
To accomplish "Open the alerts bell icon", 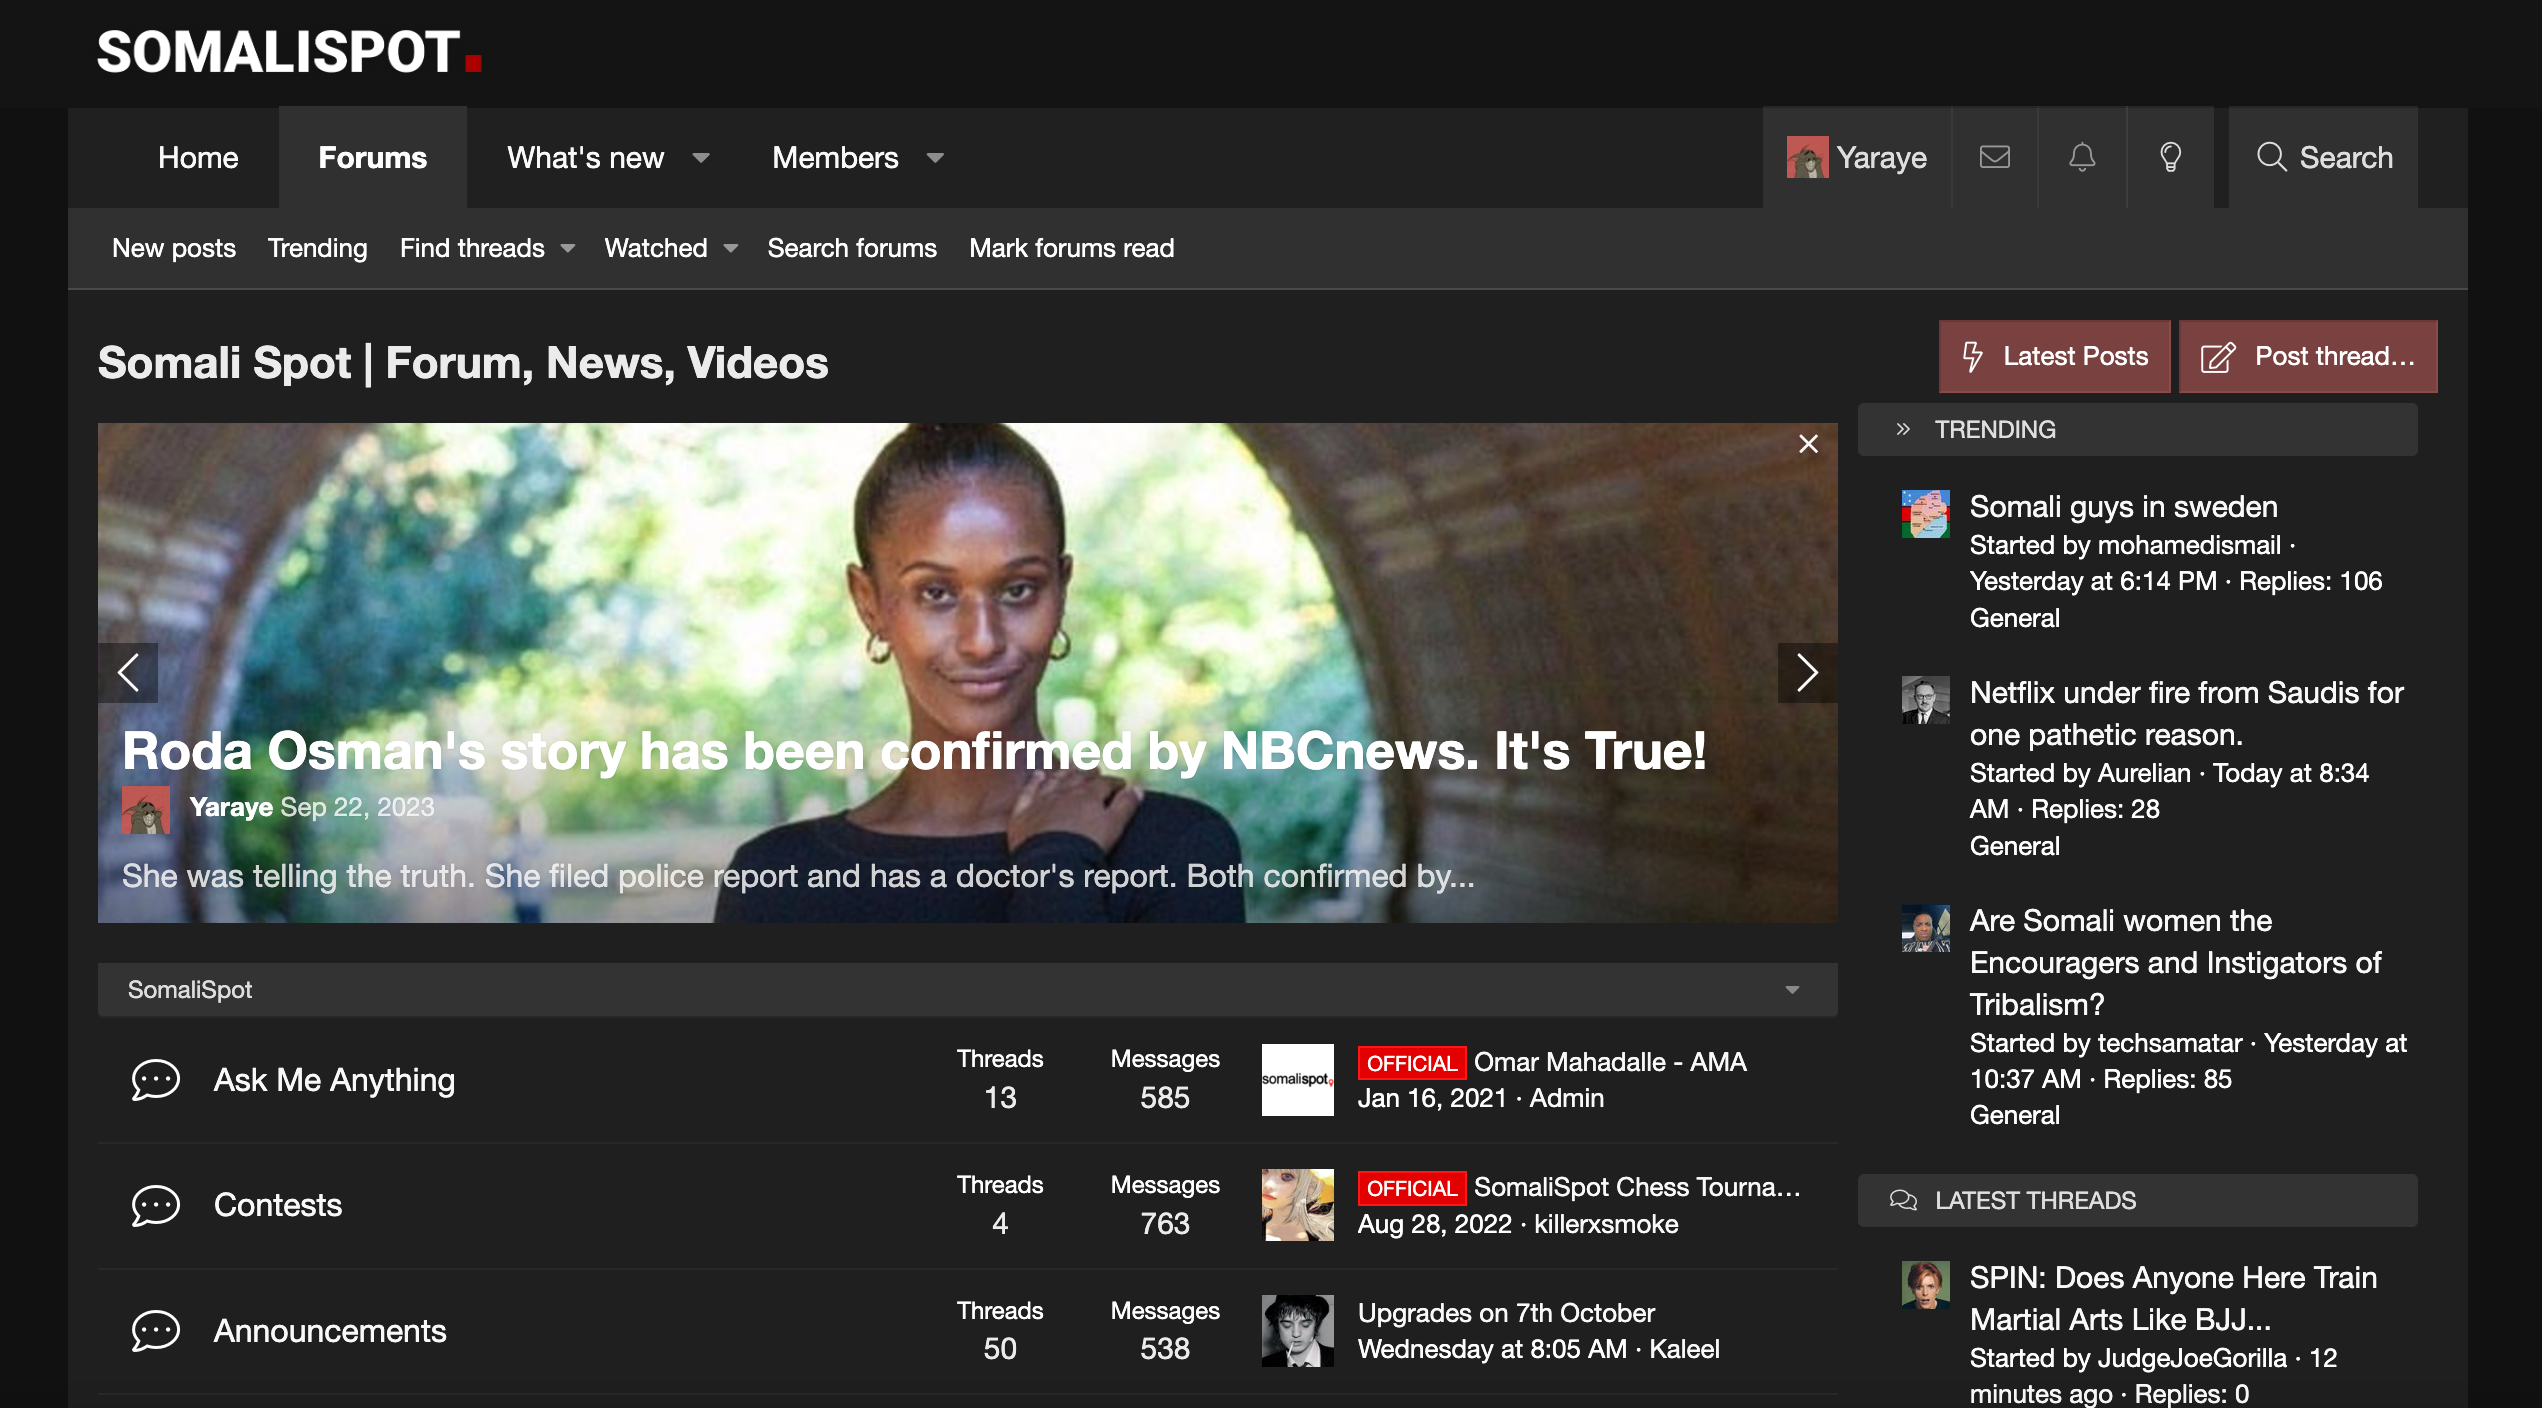I will (x=2082, y=157).
